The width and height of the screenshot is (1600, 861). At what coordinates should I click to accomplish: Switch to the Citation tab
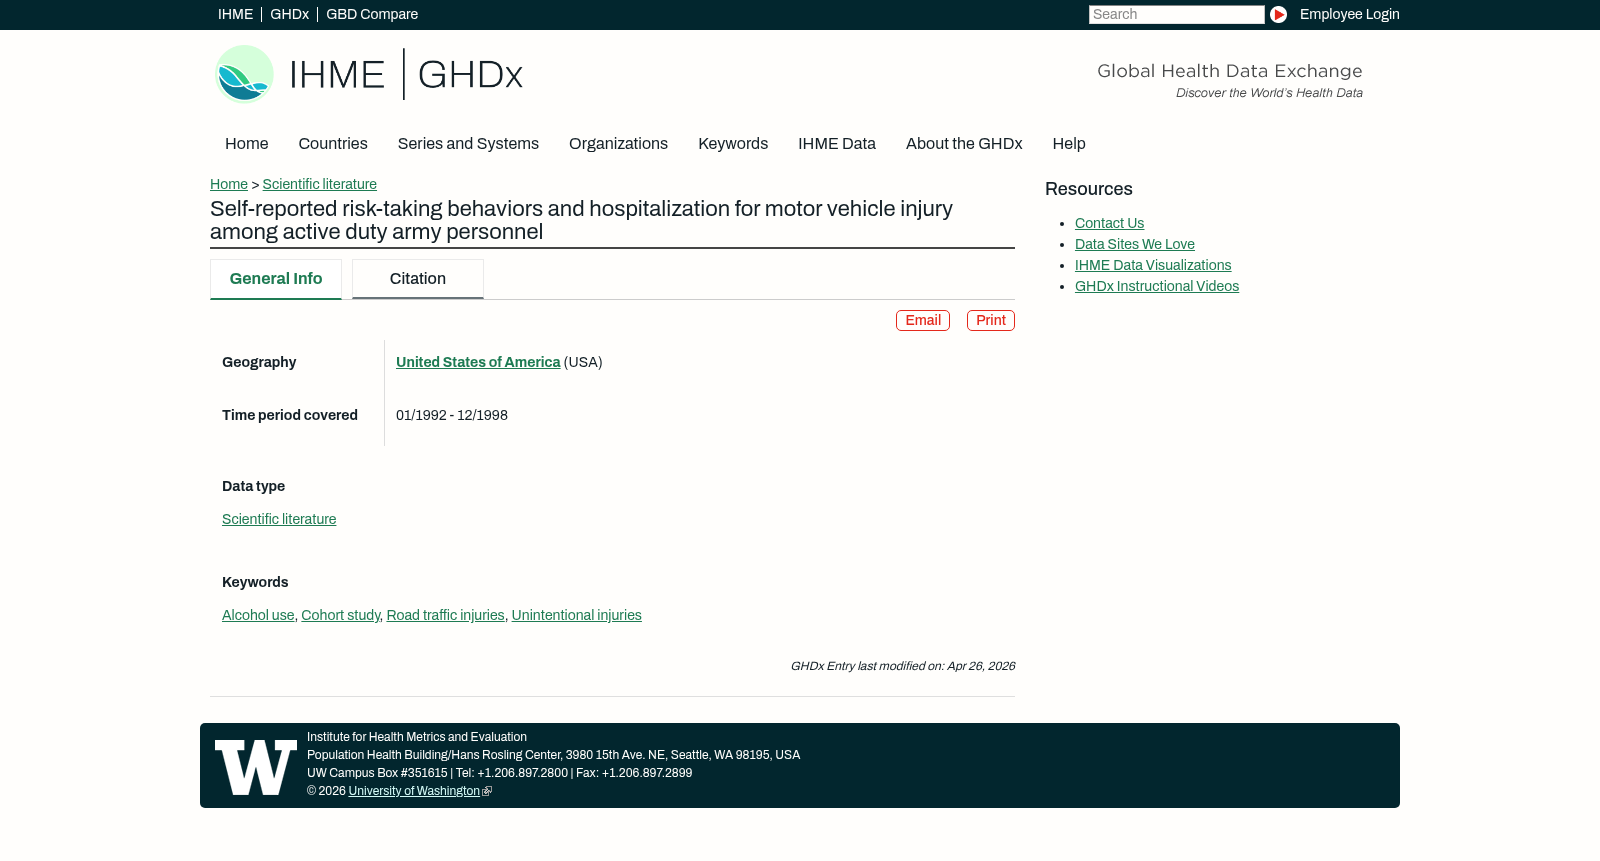[418, 279]
